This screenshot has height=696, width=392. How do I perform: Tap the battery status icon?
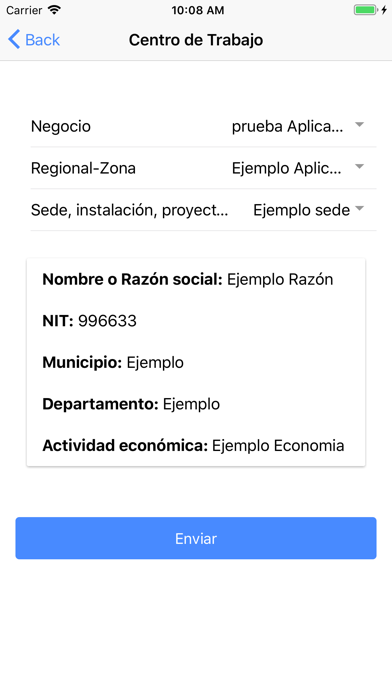[x=366, y=10]
